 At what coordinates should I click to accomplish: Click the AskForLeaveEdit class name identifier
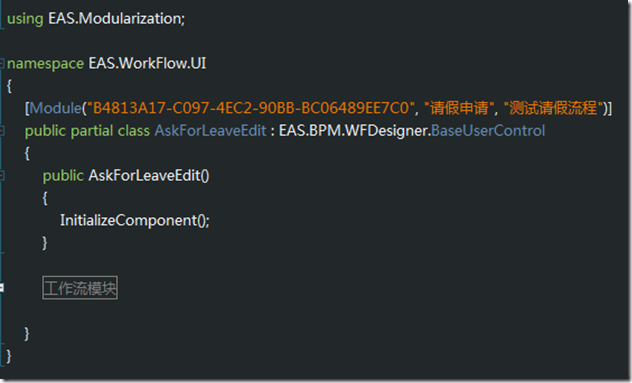(210, 131)
